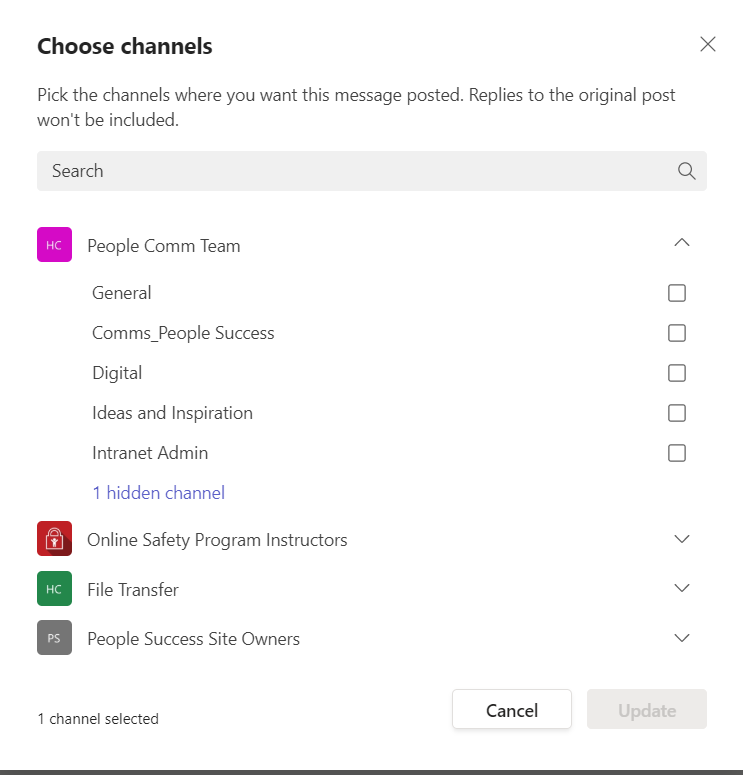743x775 pixels.
Task: Click the Update button
Action: click(647, 711)
